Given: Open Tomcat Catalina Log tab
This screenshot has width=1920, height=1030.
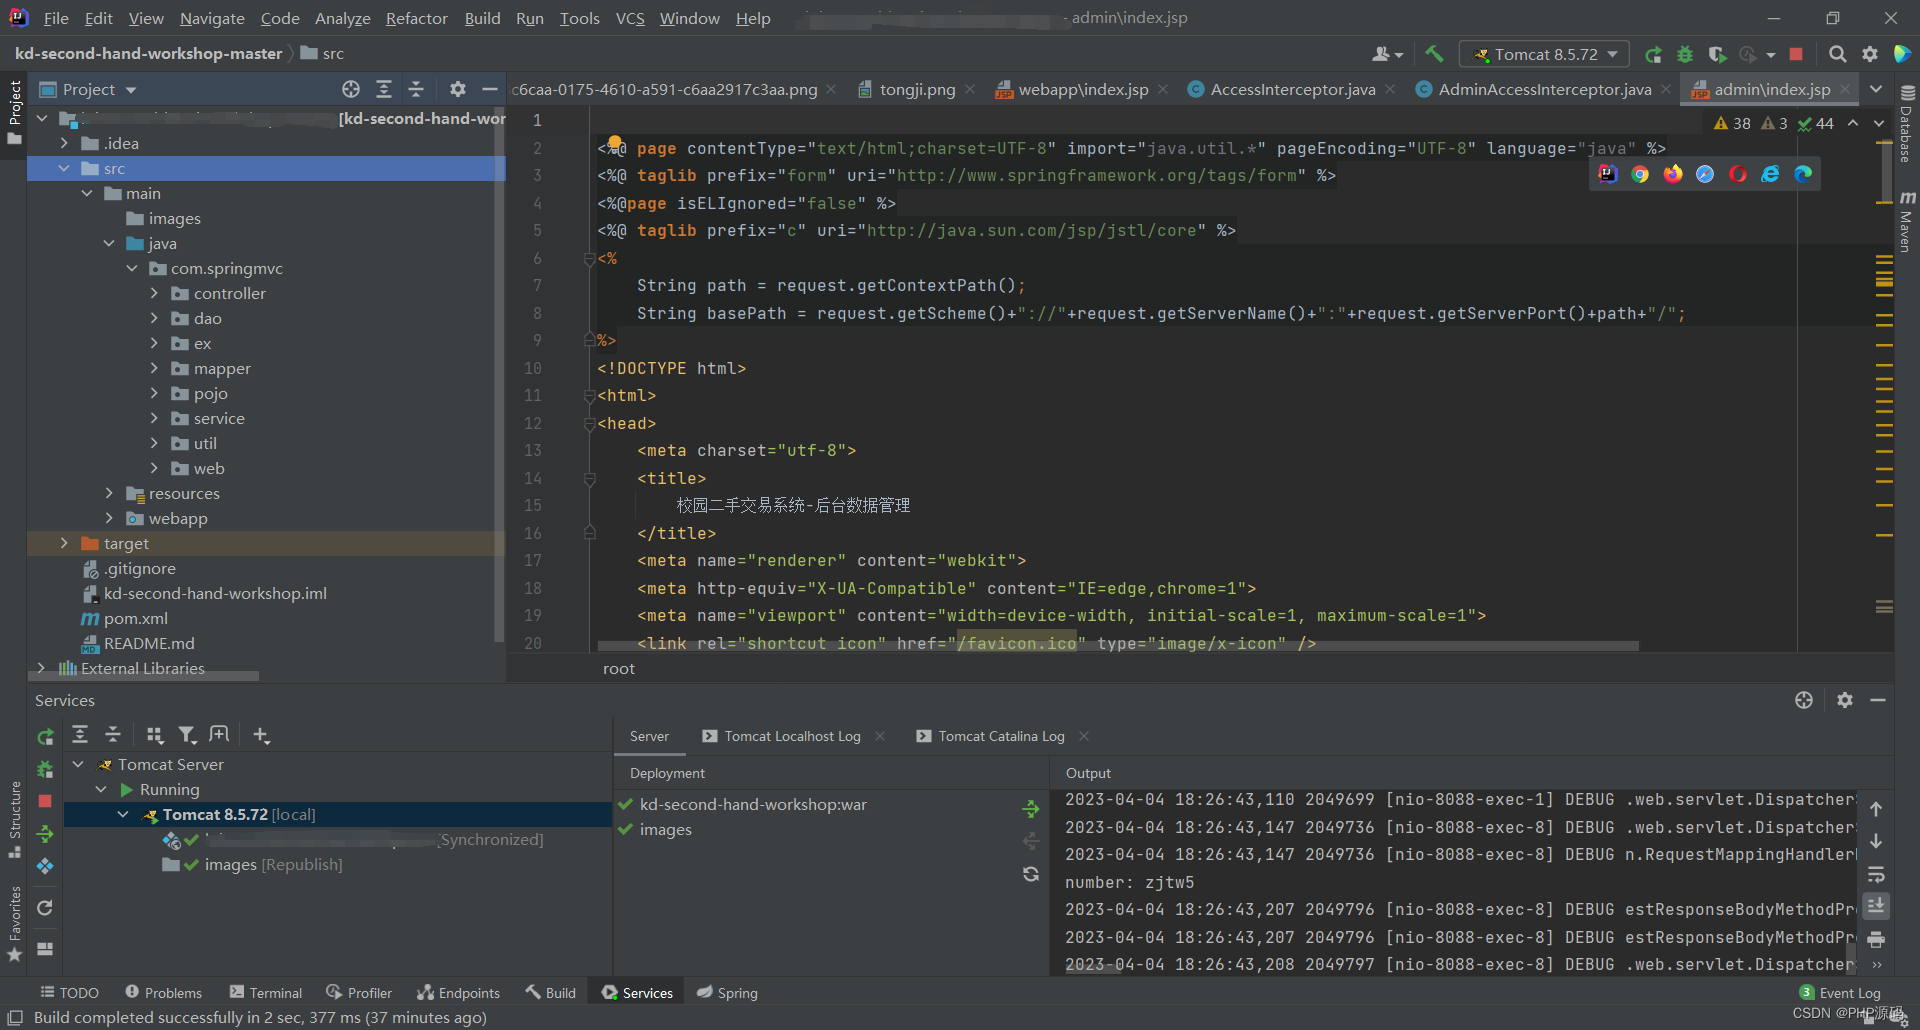Looking at the screenshot, I should coord(1001,736).
